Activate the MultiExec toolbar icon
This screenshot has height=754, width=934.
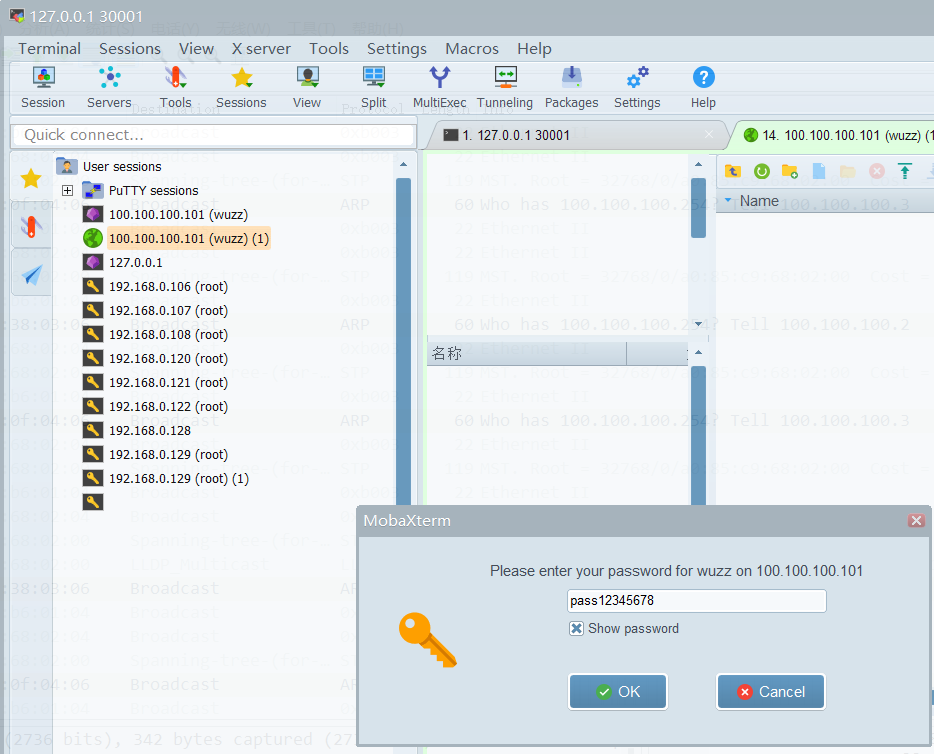coord(440,77)
